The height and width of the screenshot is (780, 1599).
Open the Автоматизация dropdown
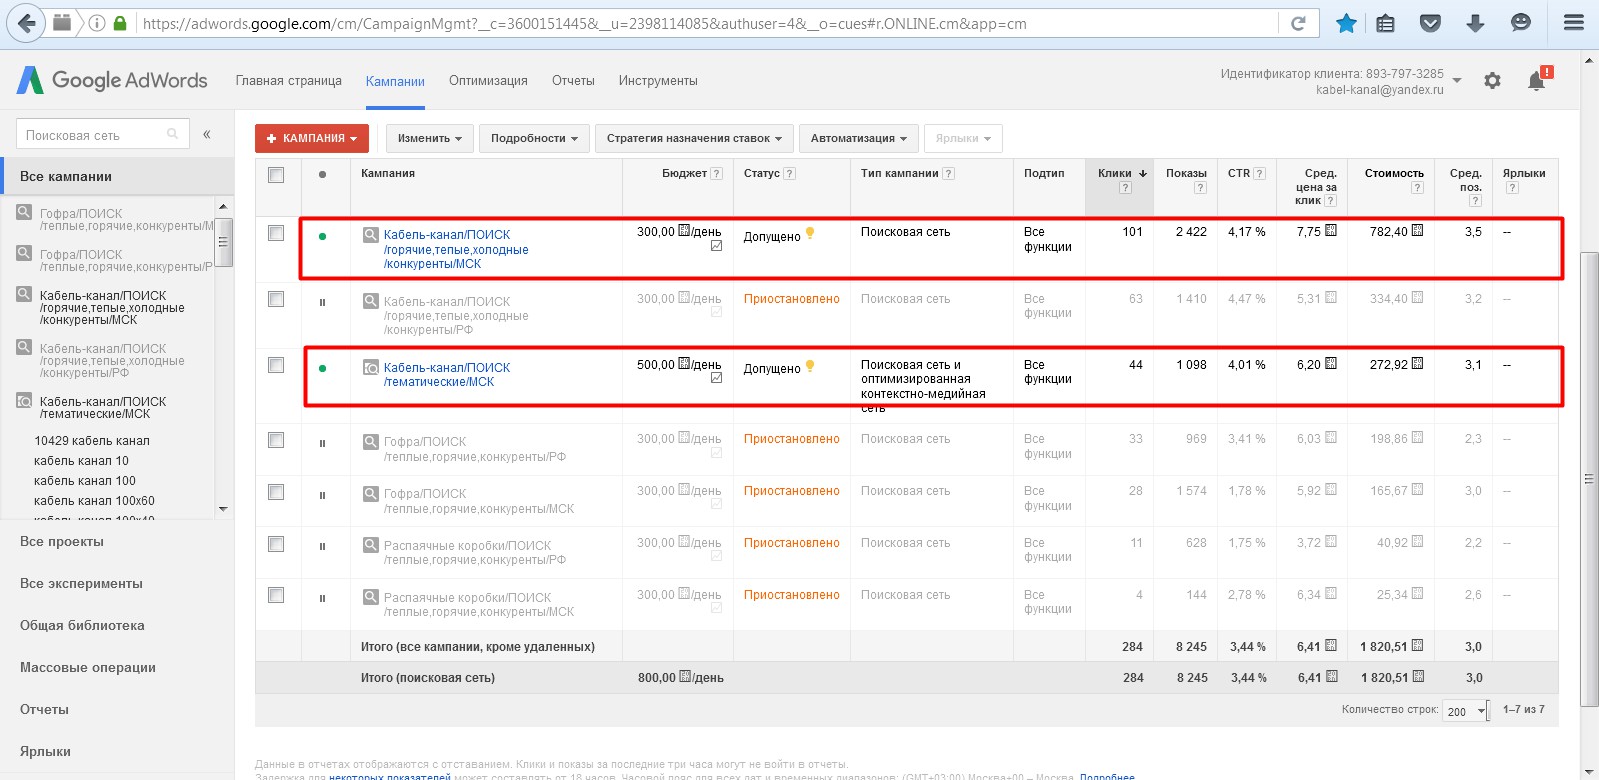click(859, 138)
